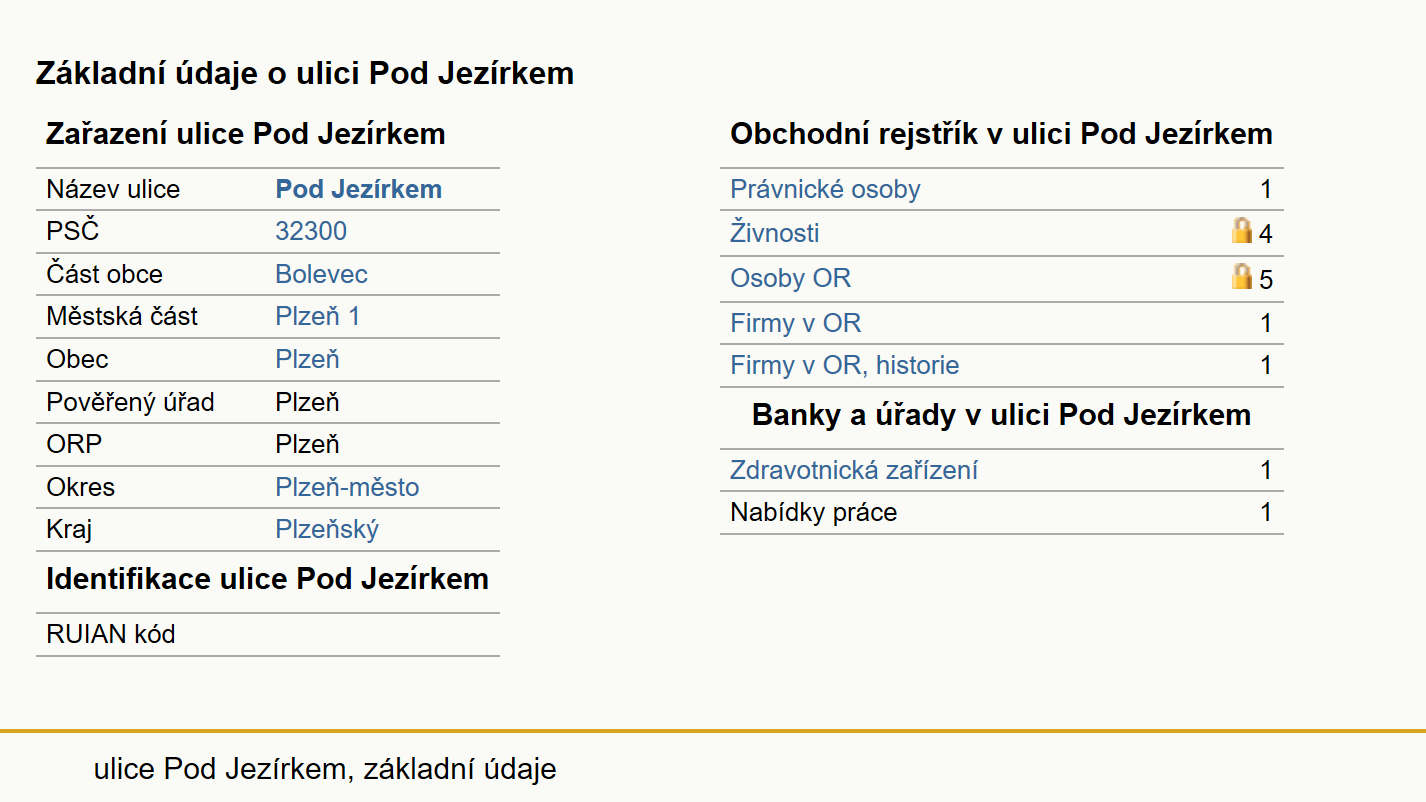The image size is (1426, 802).
Task: Open the Plzeň-město okres link
Action: pos(347,487)
